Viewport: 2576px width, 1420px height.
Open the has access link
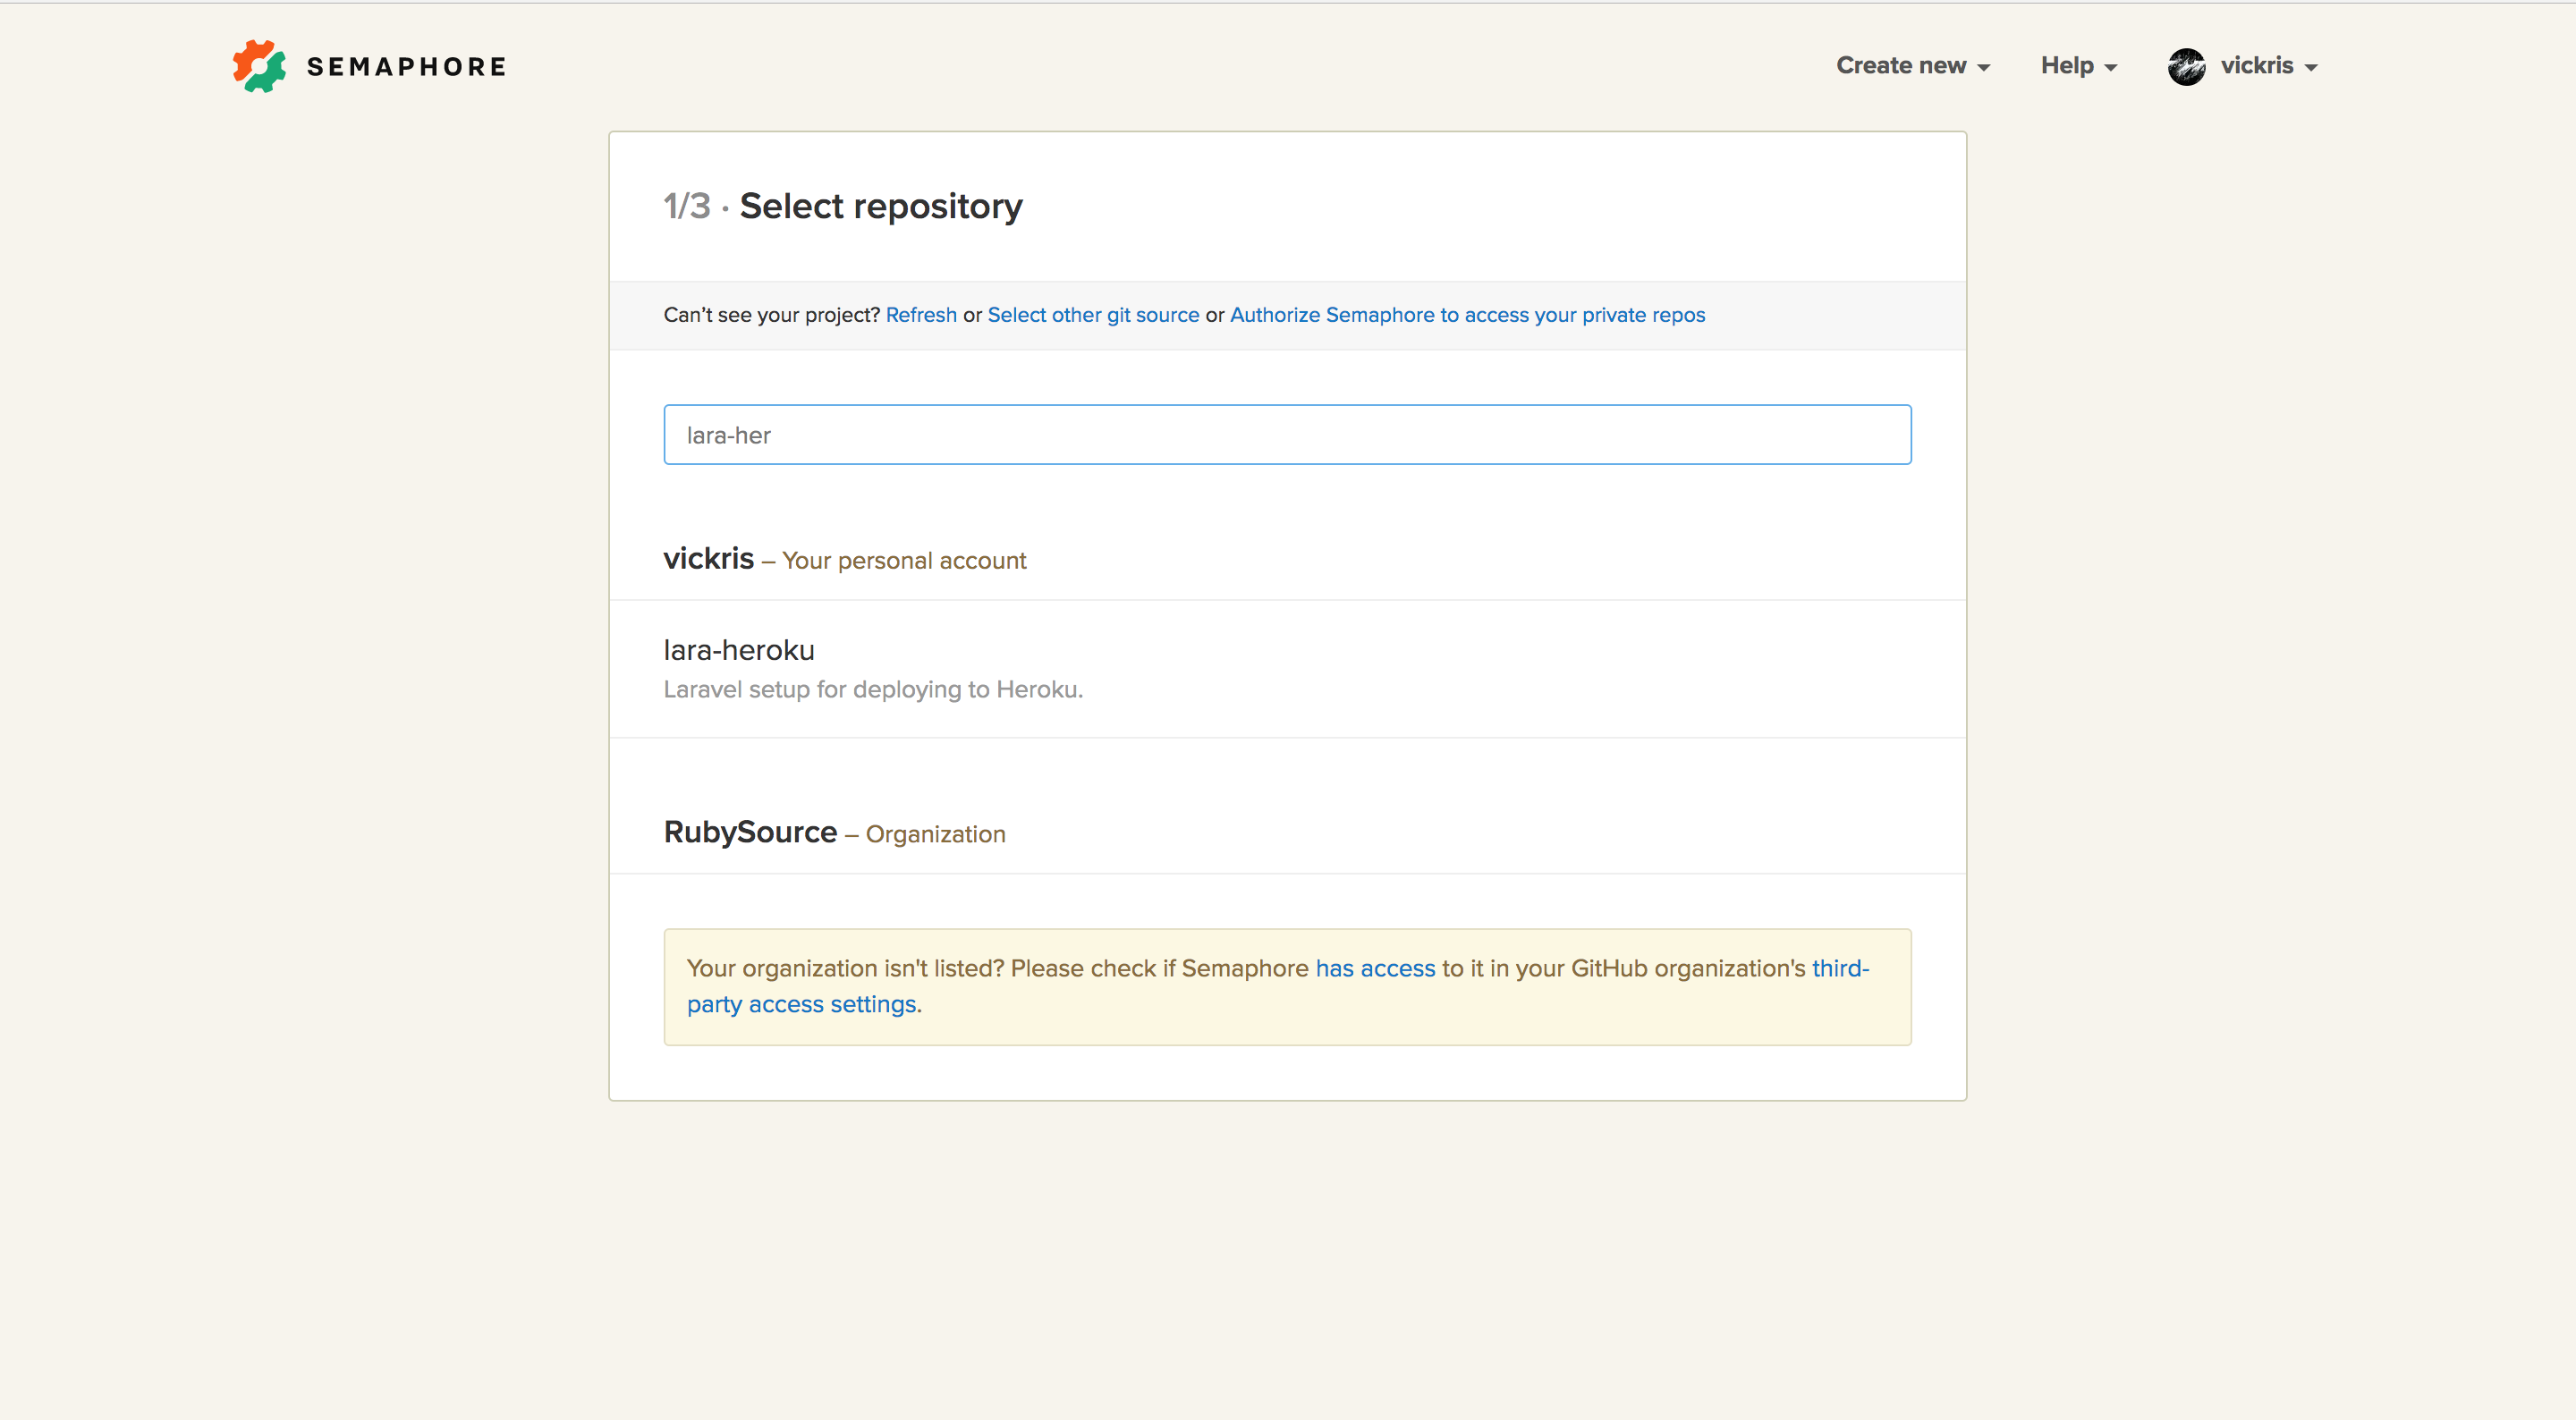[1374, 969]
